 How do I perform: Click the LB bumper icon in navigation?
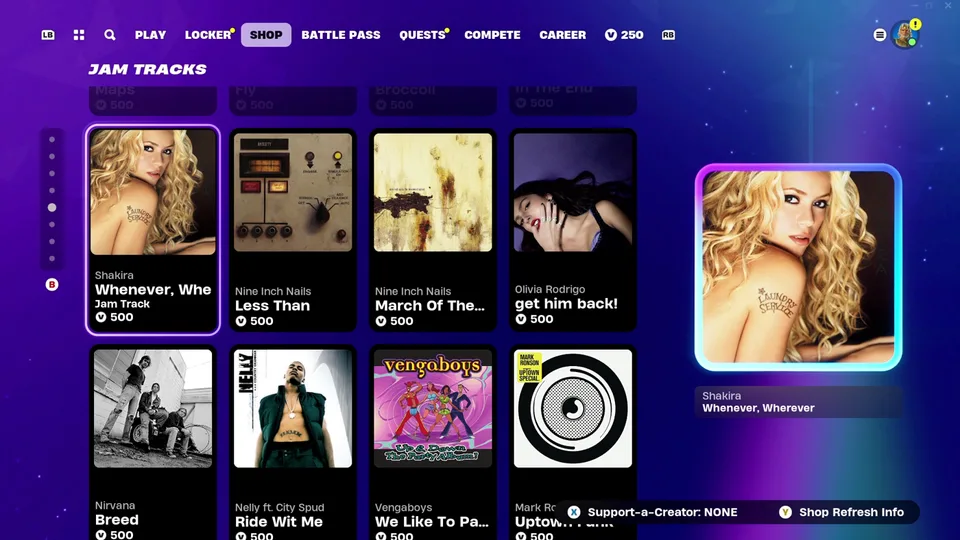[x=48, y=35]
